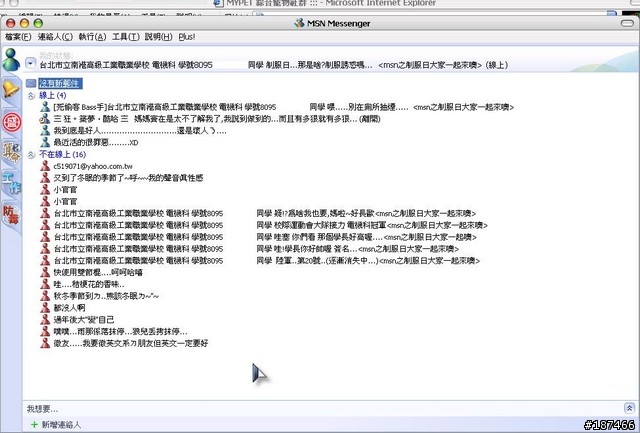
Task: Open the 連絡人(C) menu
Action: click(55, 37)
